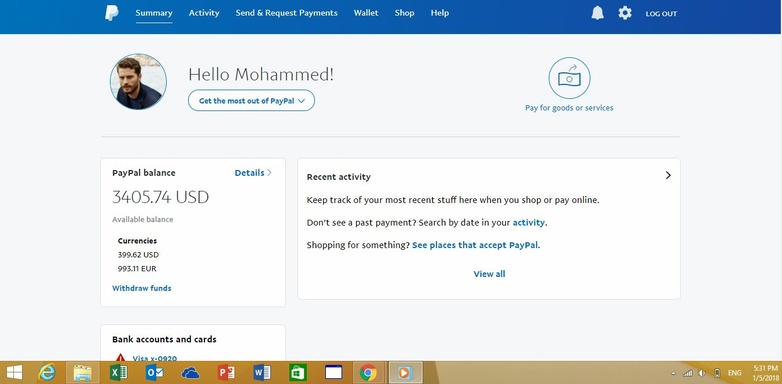Go to the Activity tab
The image size is (782, 384).
pyautogui.click(x=204, y=13)
